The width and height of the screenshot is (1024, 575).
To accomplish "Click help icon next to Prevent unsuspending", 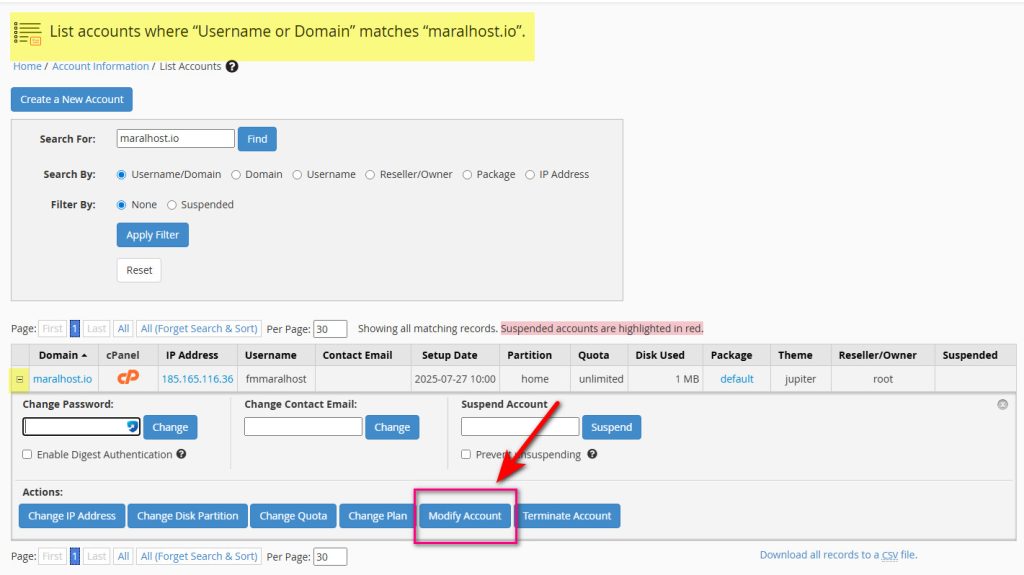I will coord(592,454).
